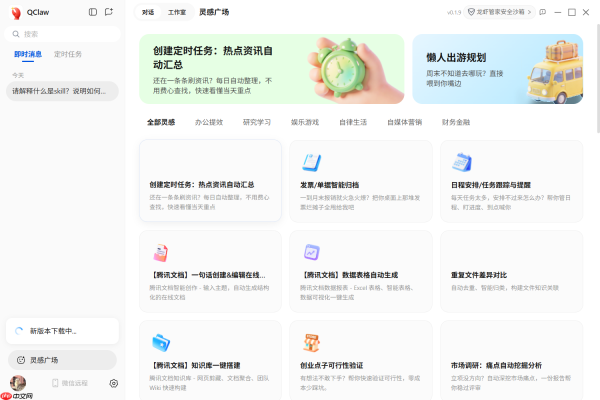Image resolution: width=600 pixels, height=400 pixels.
Task: Select the 定时任务 sidebar tab
Action: [x=68, y=54]
